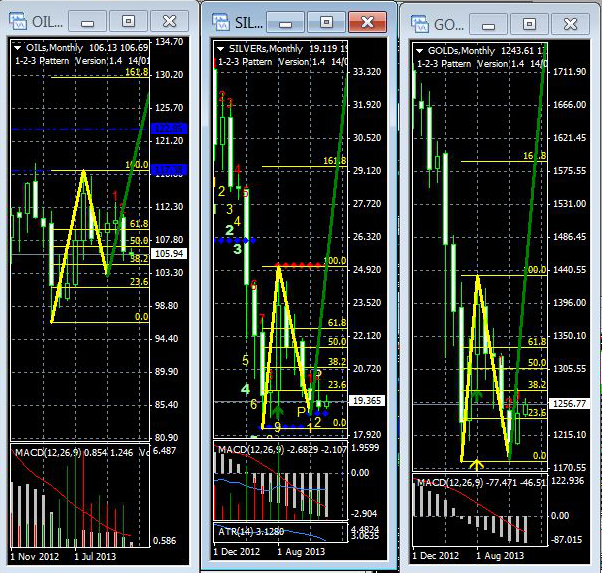Click the OIL title bar text
Image resolution: width=602 pixels, height=573 pixels.
tap(47, 22)
